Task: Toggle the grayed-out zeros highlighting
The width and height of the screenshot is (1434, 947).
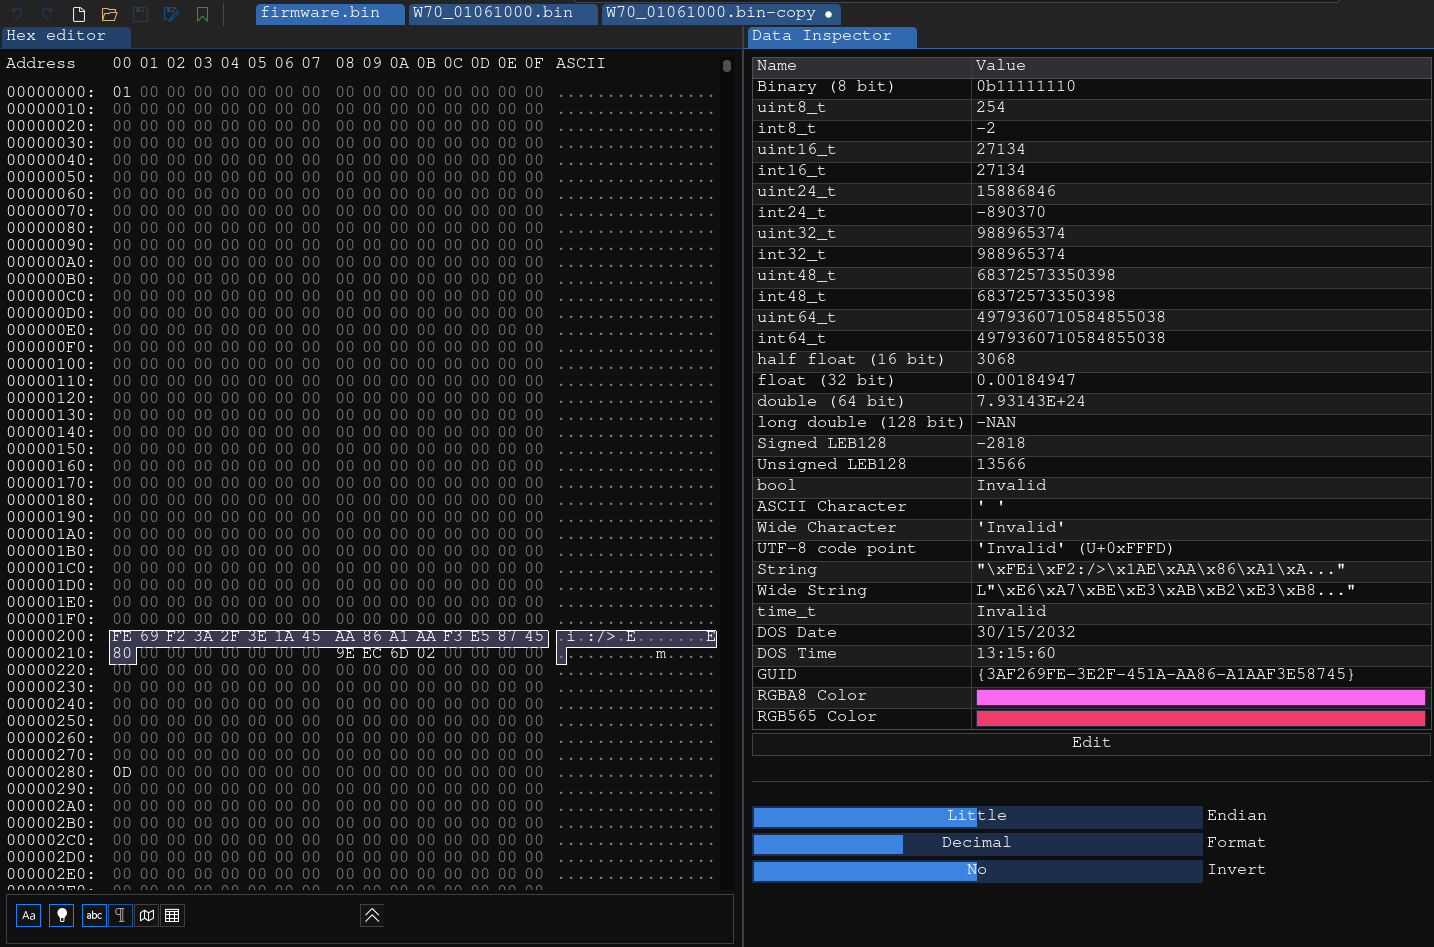Action: point(61,915)
